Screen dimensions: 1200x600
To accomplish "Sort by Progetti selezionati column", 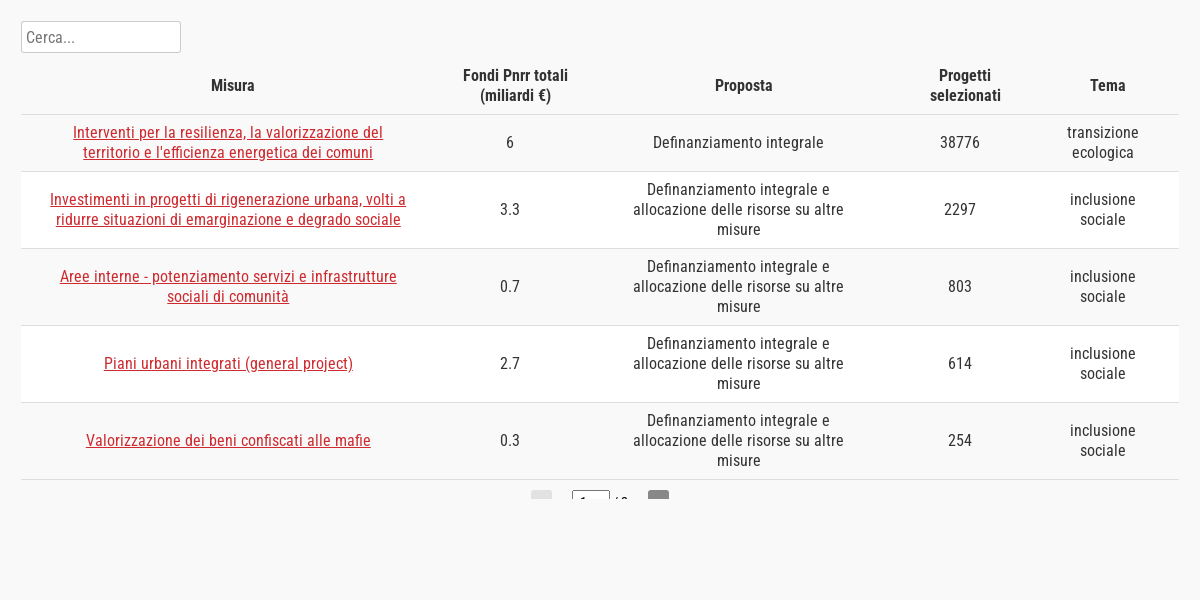I will tap(965, 86).
